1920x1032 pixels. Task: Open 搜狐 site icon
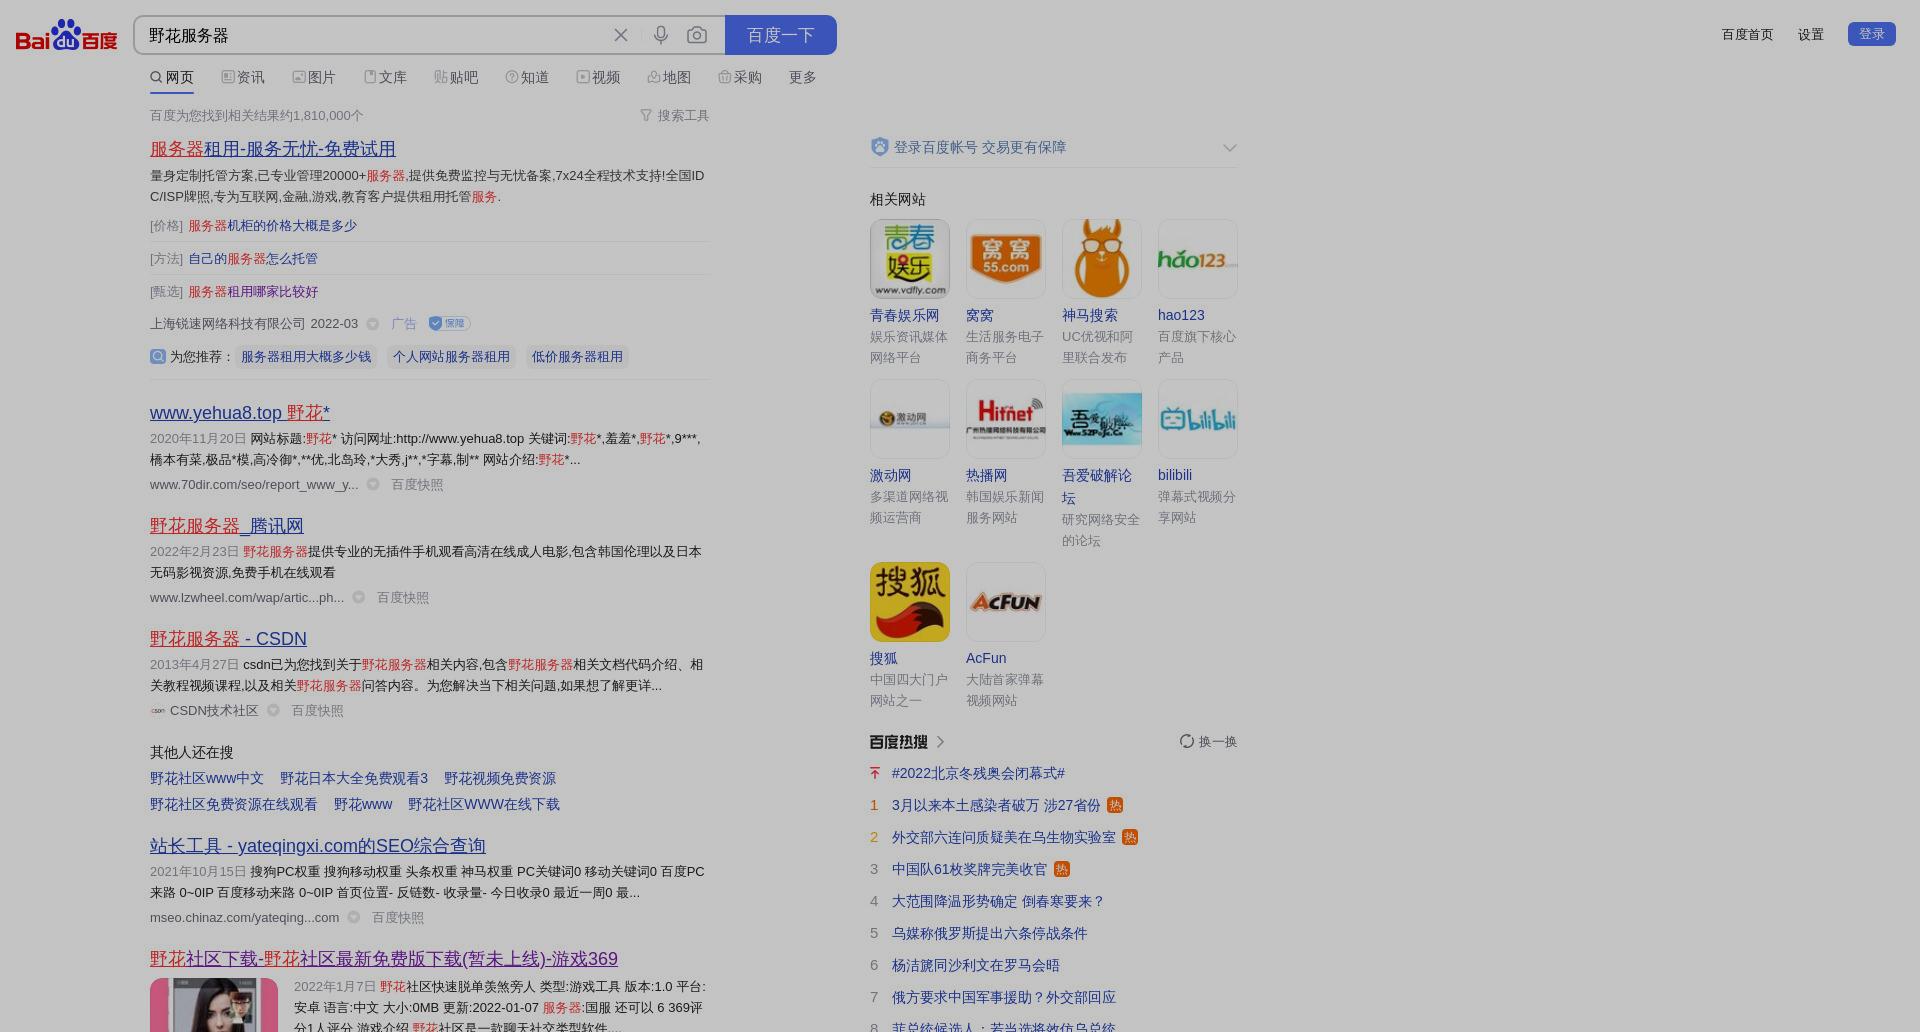(910, 602)
